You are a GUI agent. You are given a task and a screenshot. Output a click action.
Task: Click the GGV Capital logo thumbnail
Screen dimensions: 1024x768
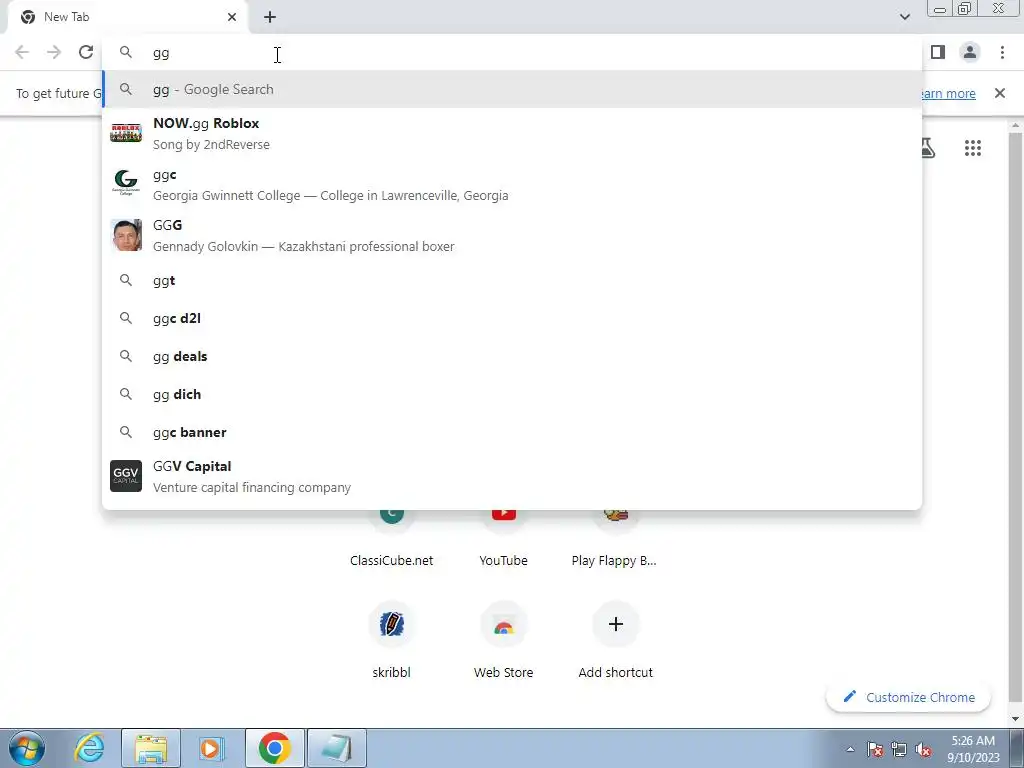(126, 476)
